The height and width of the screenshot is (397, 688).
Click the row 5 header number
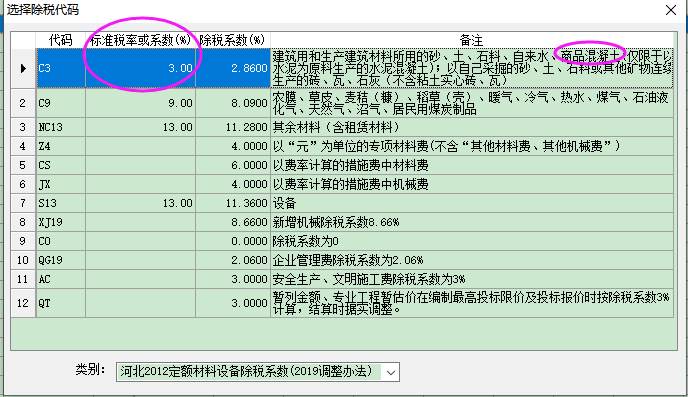[x=23, y=165]
